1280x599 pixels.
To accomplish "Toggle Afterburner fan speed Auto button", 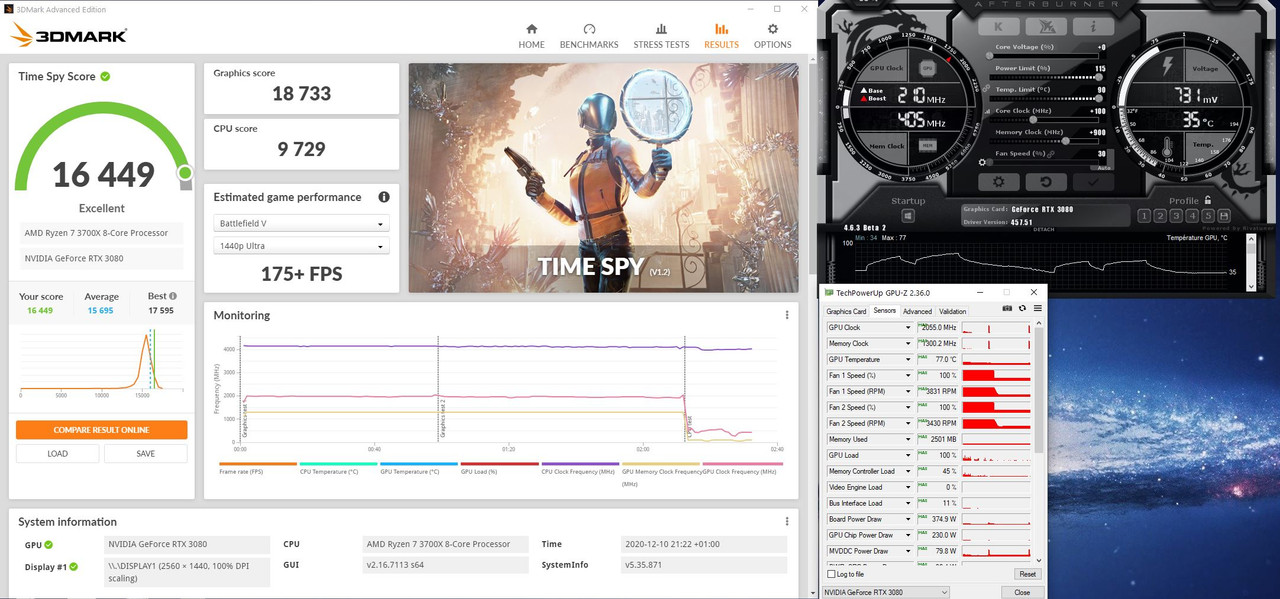I will (1103, 167).
